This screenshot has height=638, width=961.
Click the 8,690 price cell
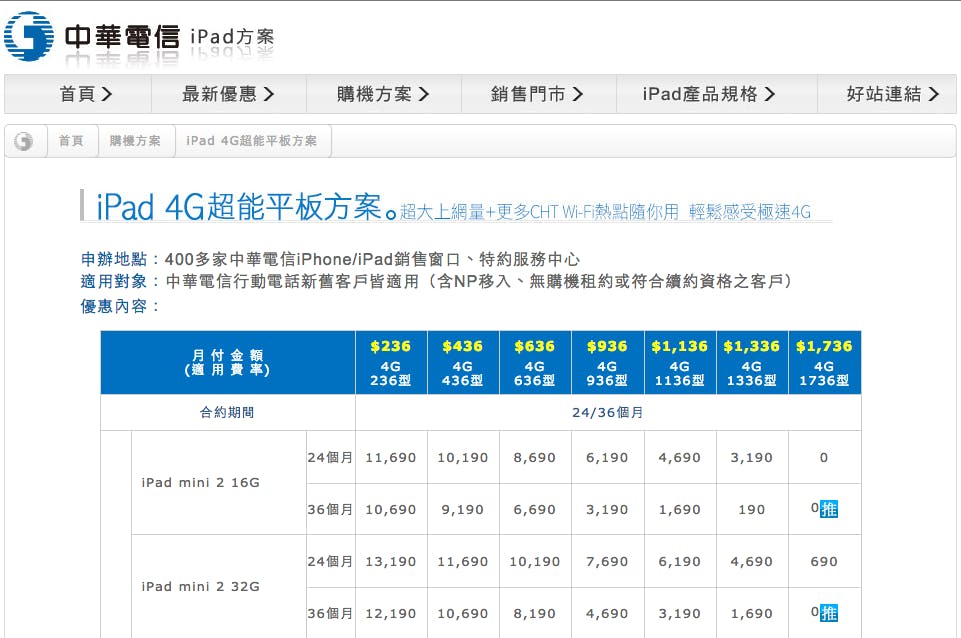tap(535, 458)
